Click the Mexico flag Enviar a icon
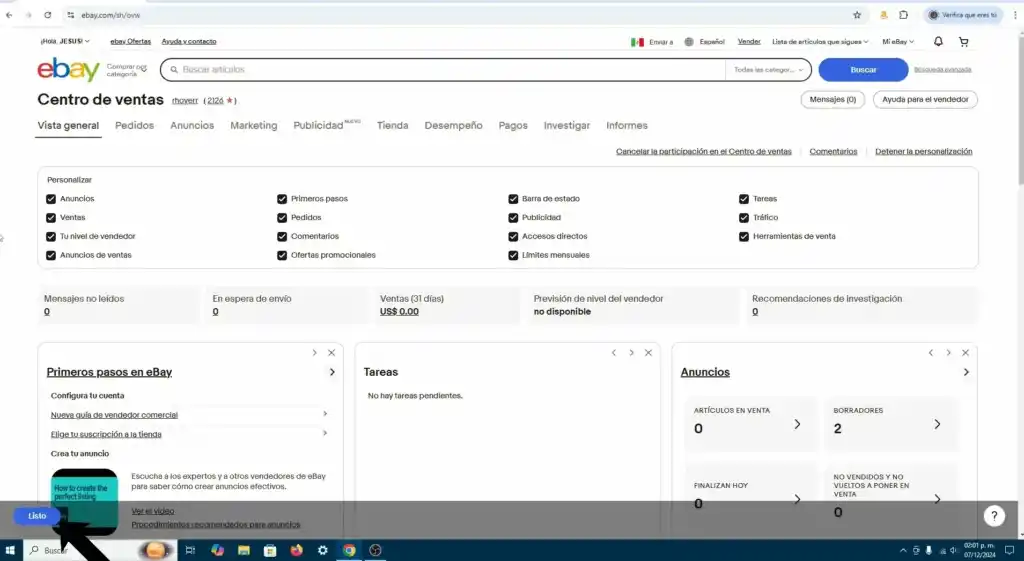This screenshot has height=561, width=1024. [637, 42]
